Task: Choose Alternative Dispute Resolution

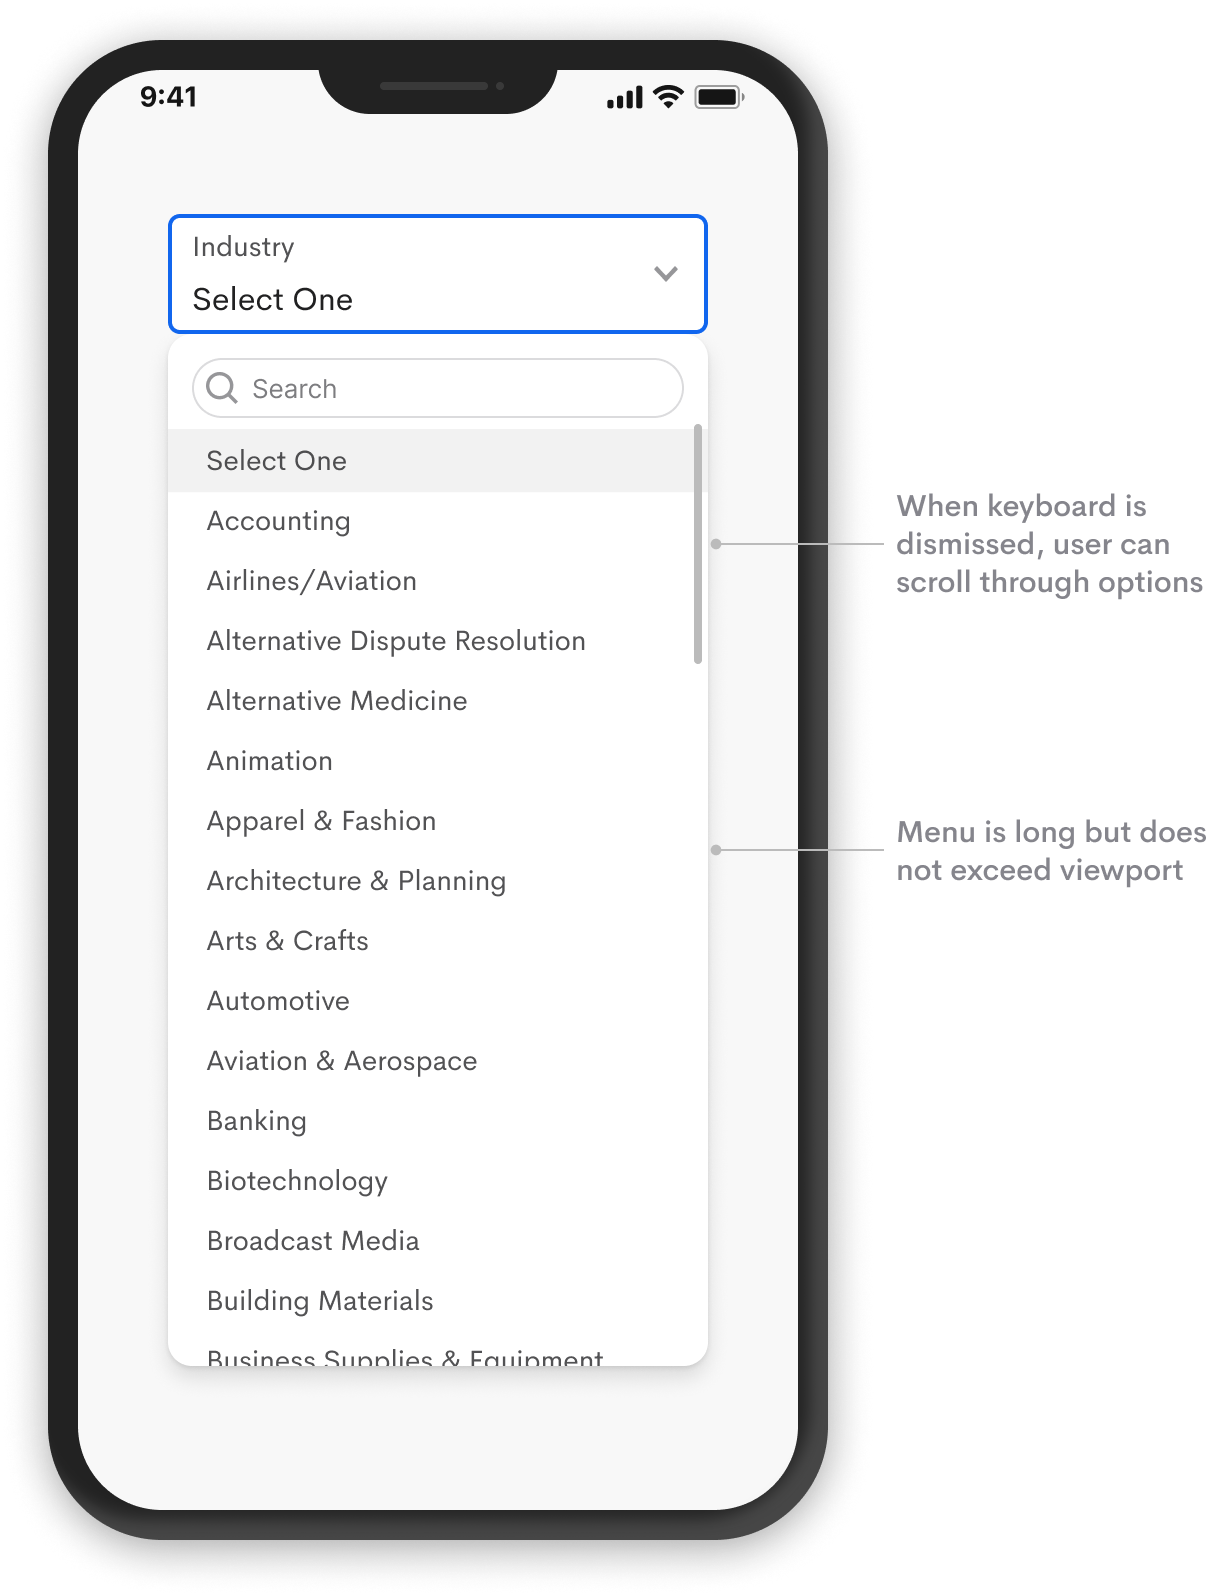Action: (x=395, y=641)
